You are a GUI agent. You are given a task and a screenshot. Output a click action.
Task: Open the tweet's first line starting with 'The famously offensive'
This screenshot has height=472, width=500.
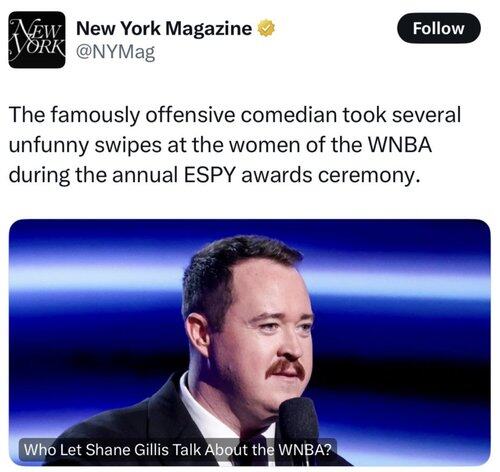235,115
